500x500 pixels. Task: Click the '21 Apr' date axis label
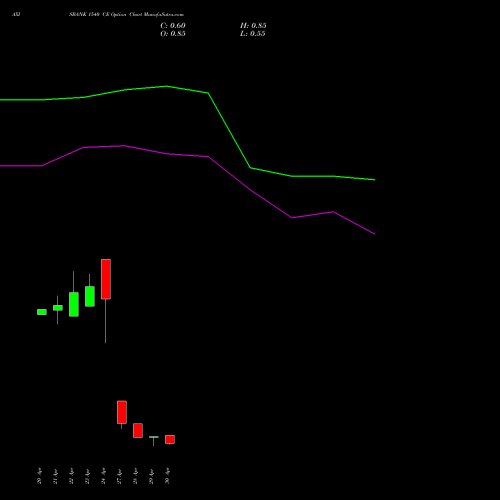(55, 476)
